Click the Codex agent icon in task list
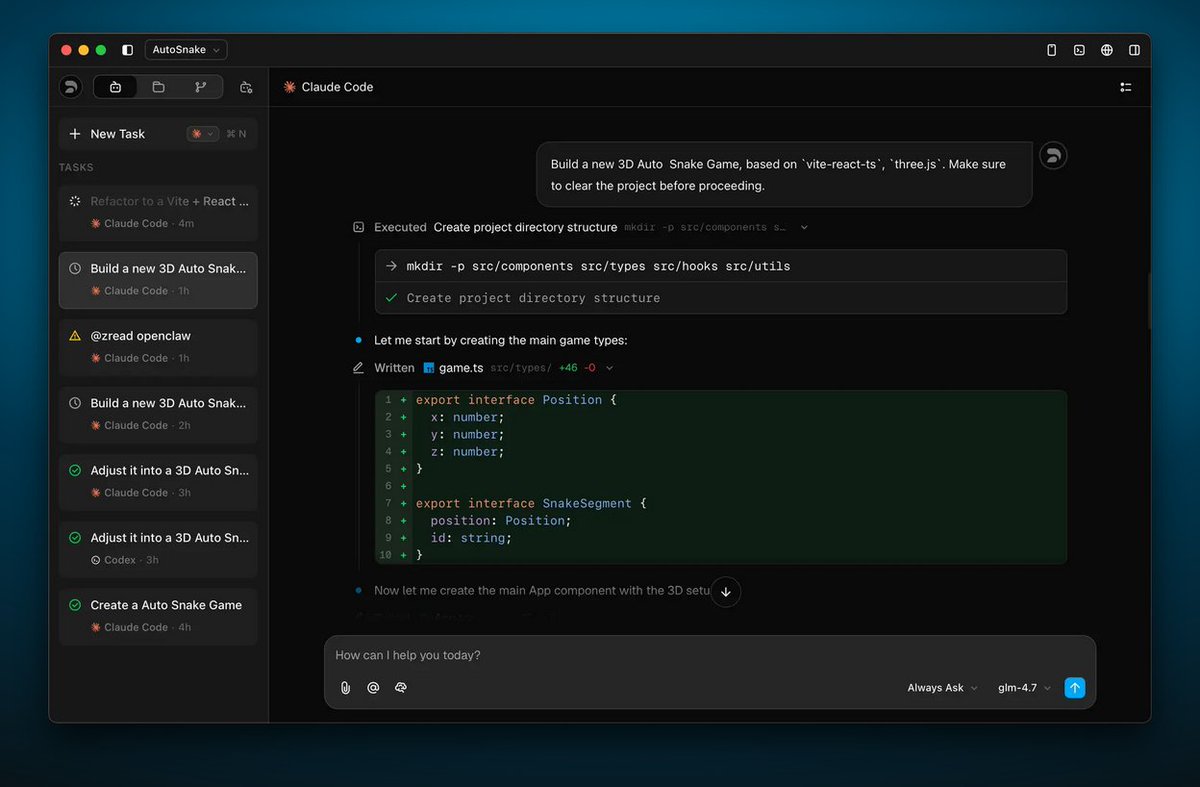Screen dimensions: 1200x787 (96, 560)
